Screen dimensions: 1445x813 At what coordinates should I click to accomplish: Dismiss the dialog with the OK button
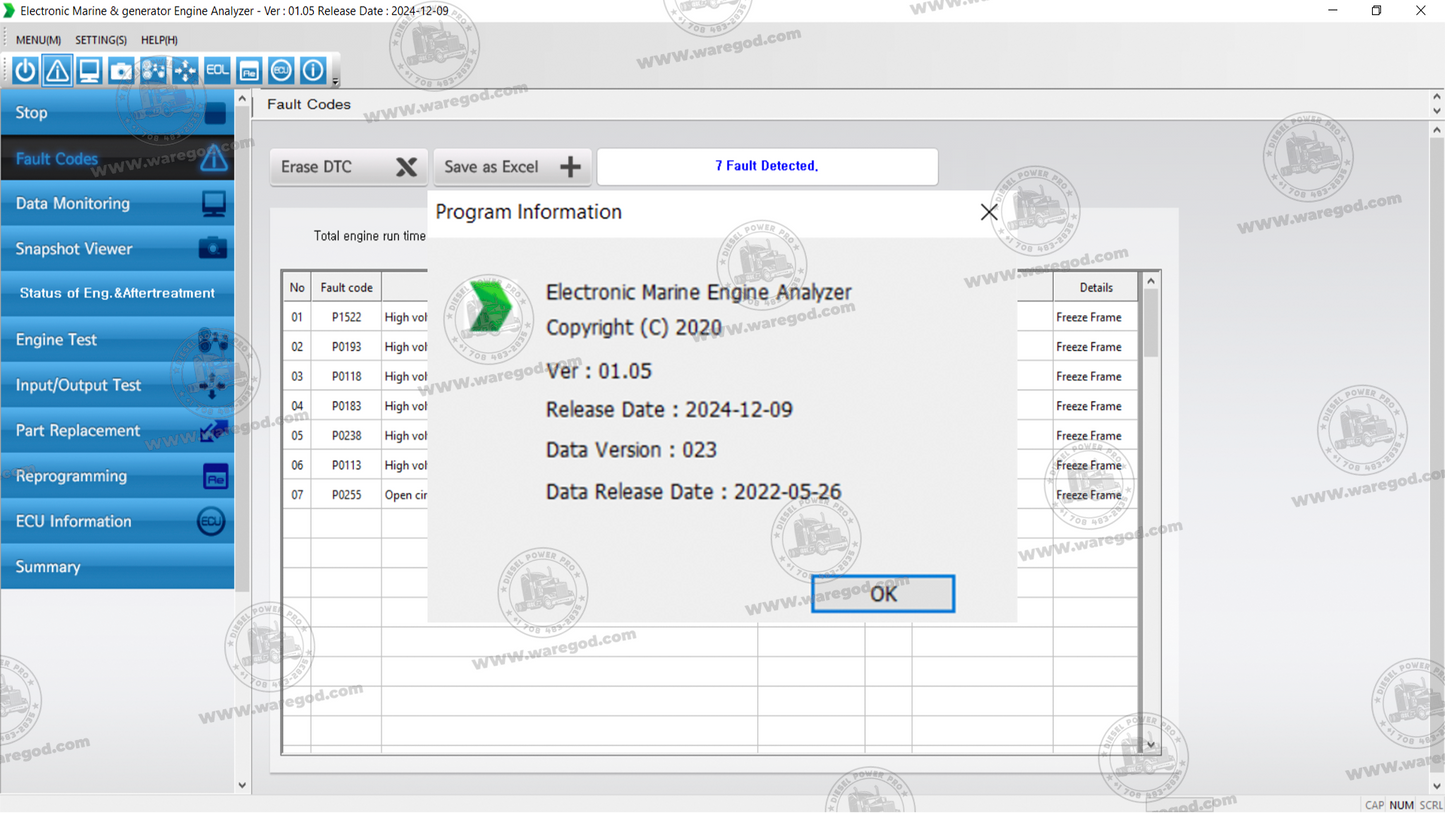click(x=882, y=593)
